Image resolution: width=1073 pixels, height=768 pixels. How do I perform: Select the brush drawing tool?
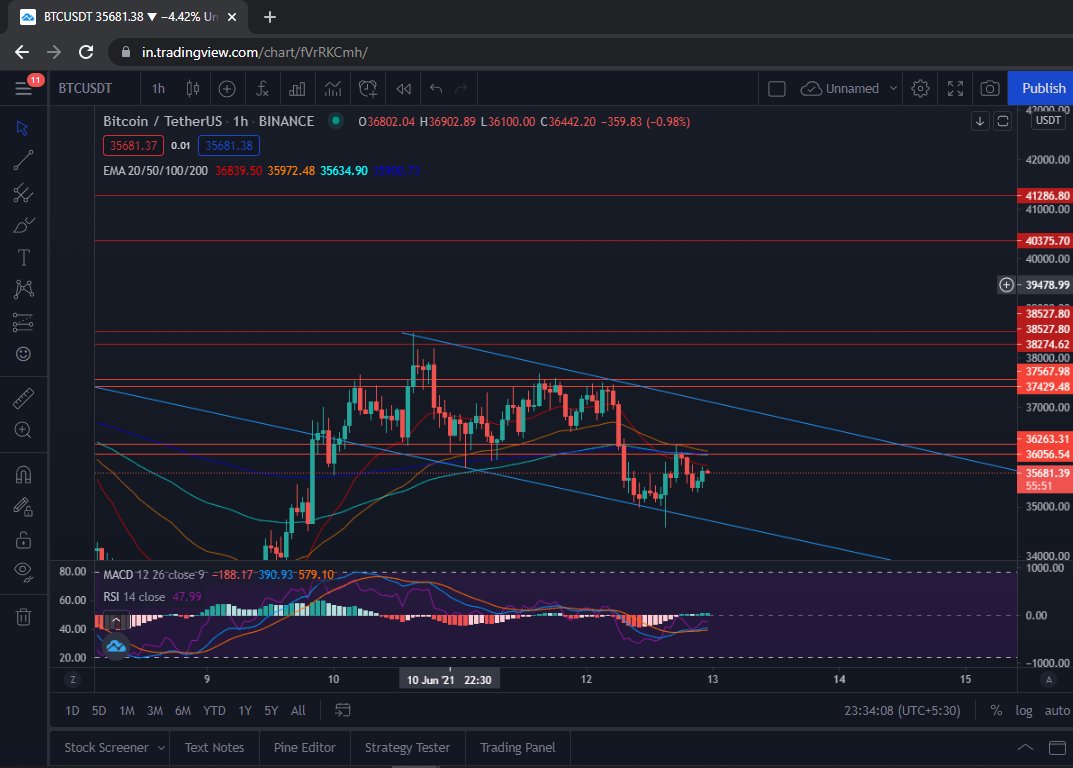pyautogui.click(x=23, y=225)
